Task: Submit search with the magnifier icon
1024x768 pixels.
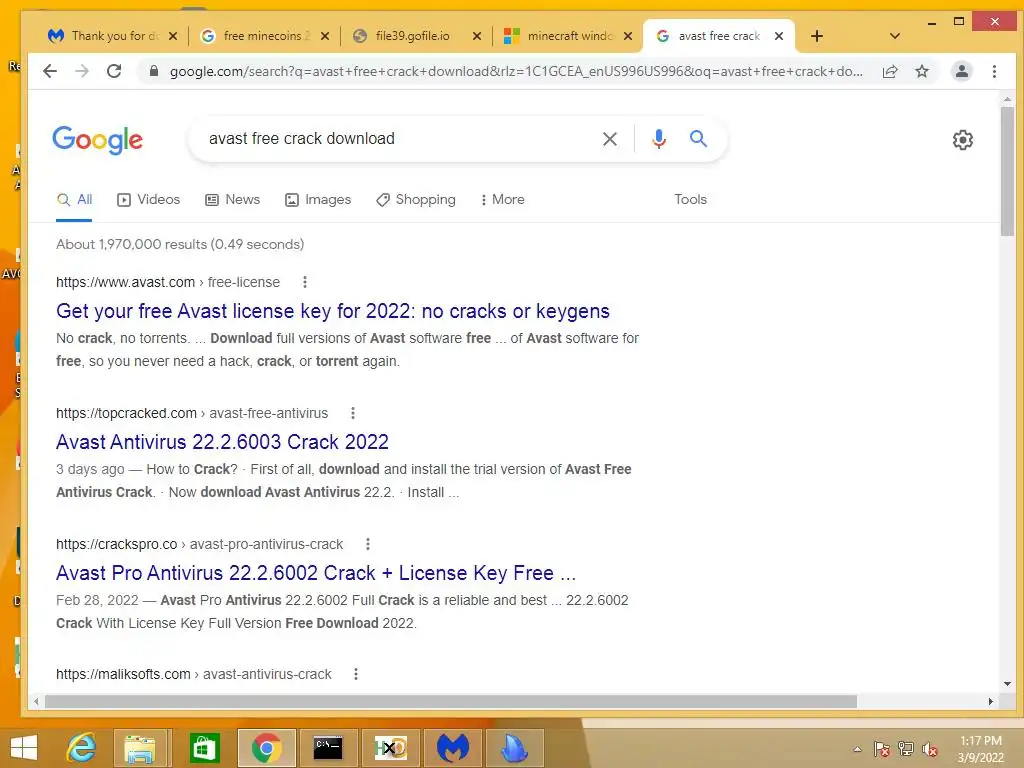Action: pos(698,138)
